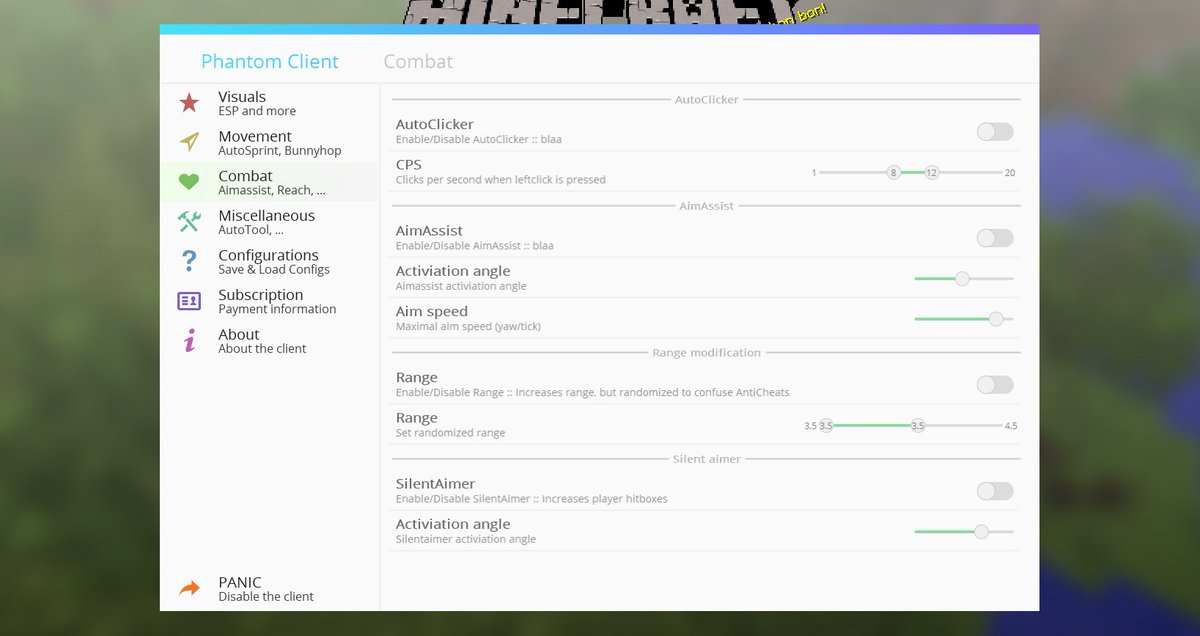
Task: Click the 'Silent aimer' section header
Action: click(707, 459)
